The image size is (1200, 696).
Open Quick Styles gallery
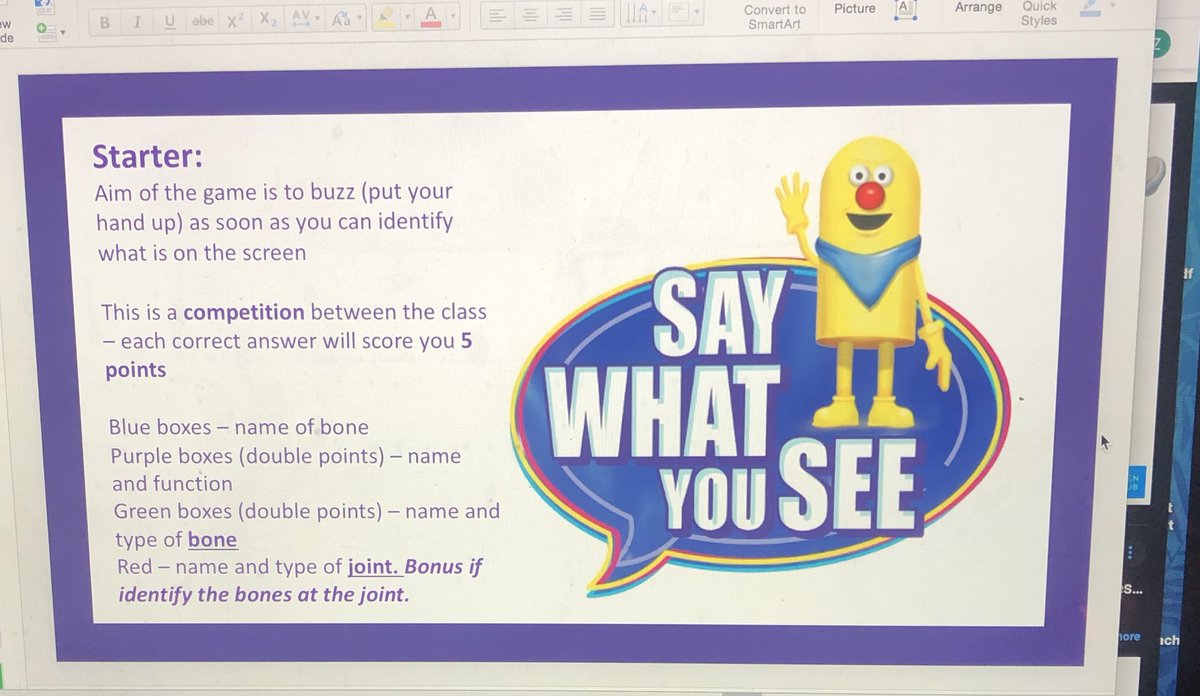click(x=1040, y=12)
